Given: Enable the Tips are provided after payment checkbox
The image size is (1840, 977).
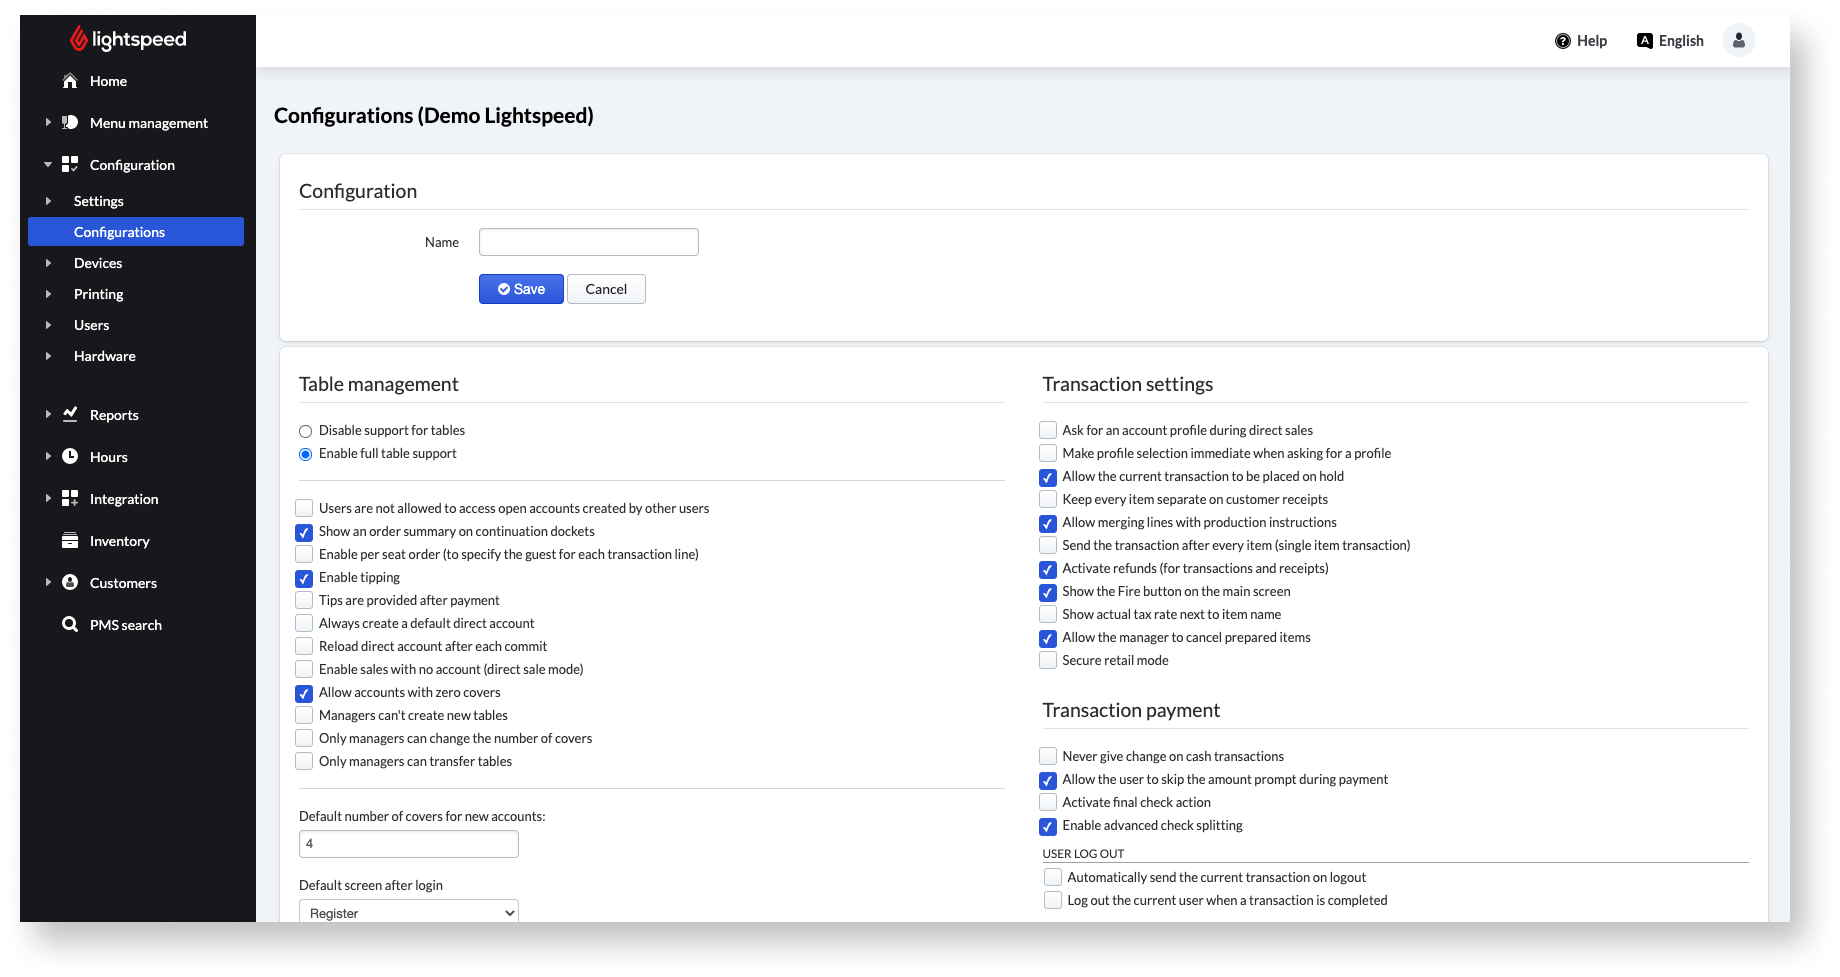Looking at the screenshot, I should click(304, 601).
